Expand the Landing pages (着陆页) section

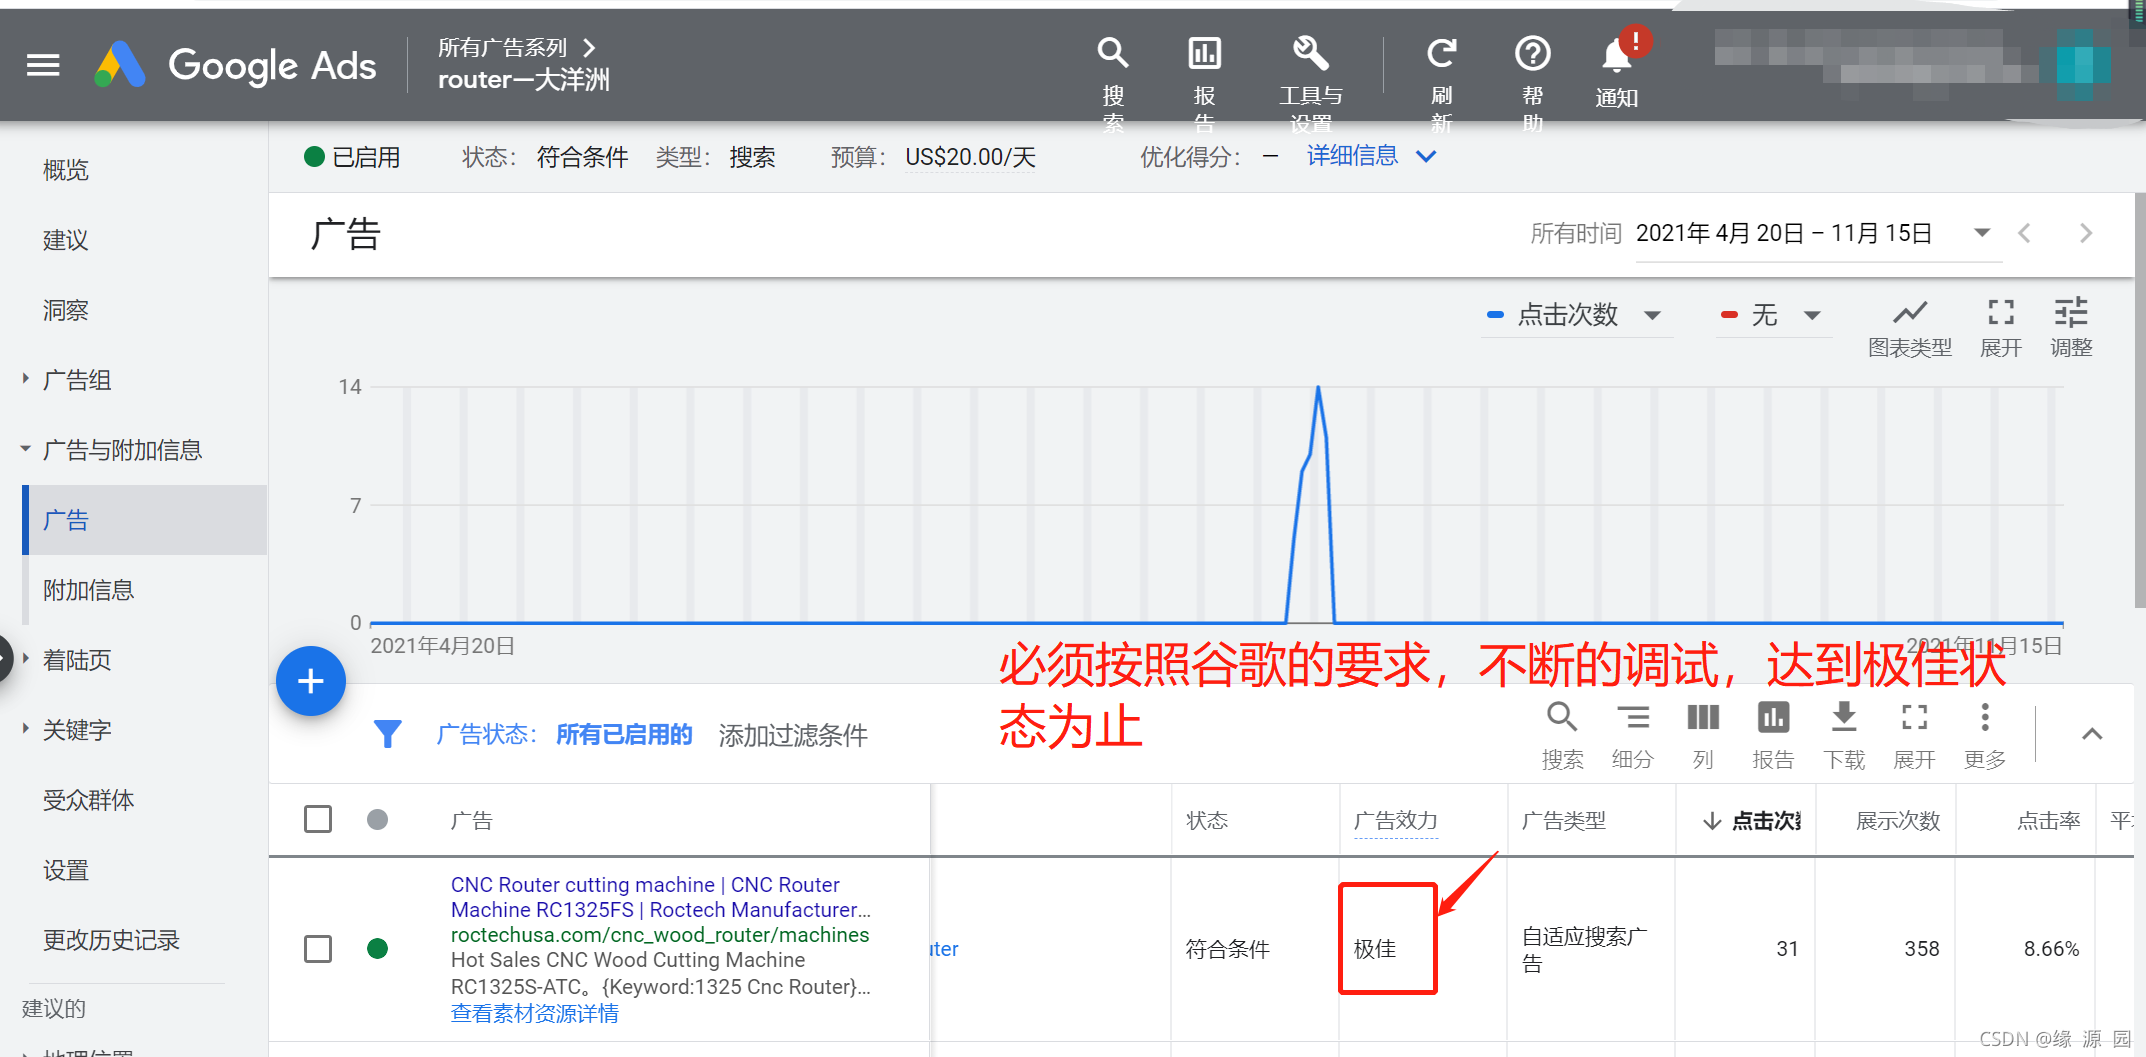point(26,659)
